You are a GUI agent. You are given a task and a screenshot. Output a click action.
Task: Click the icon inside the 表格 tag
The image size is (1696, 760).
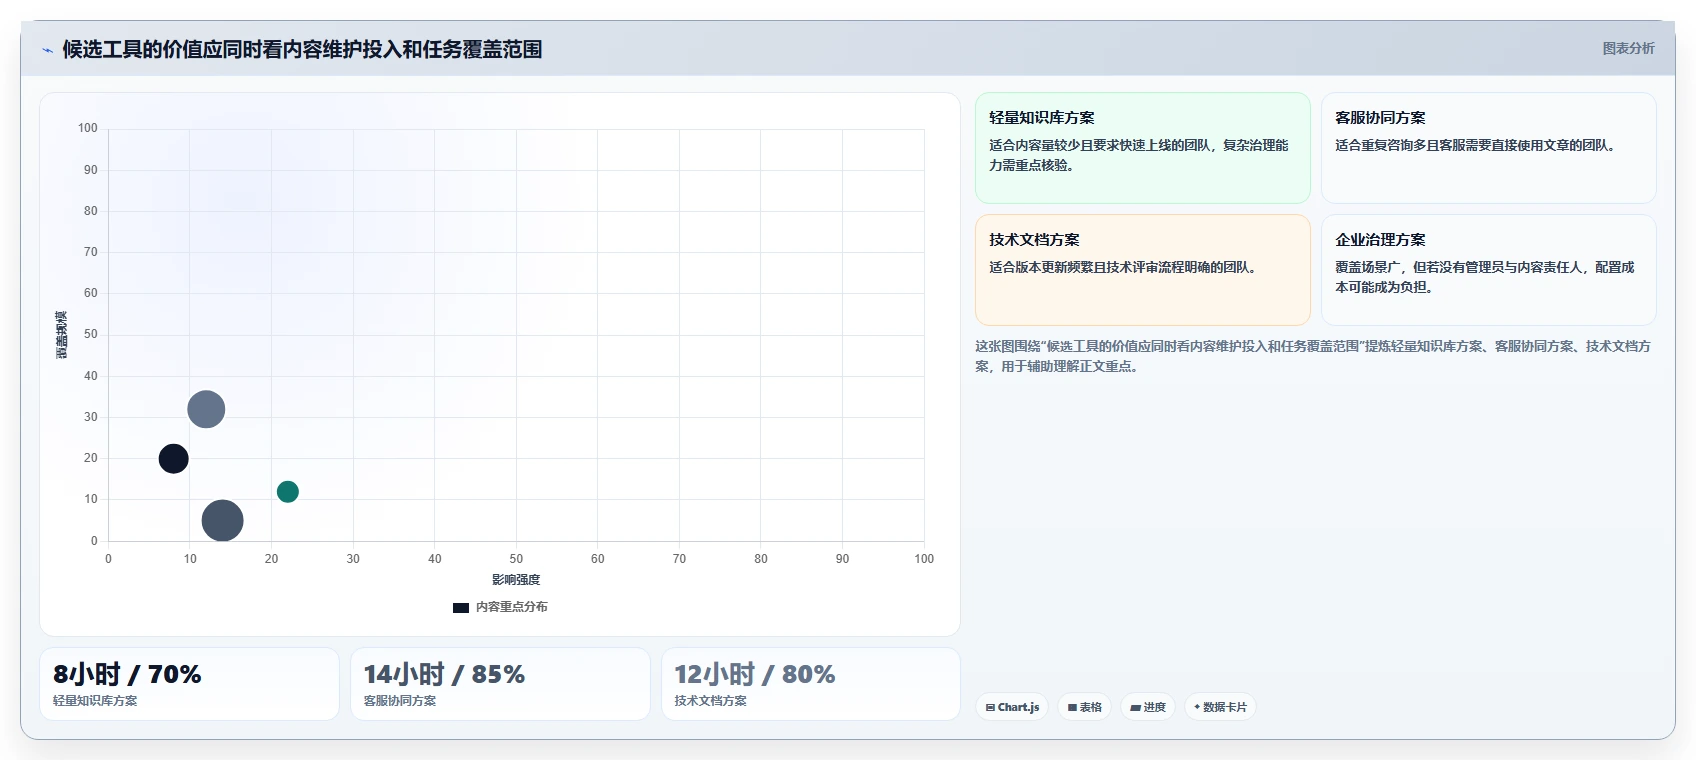[1072, 707]
